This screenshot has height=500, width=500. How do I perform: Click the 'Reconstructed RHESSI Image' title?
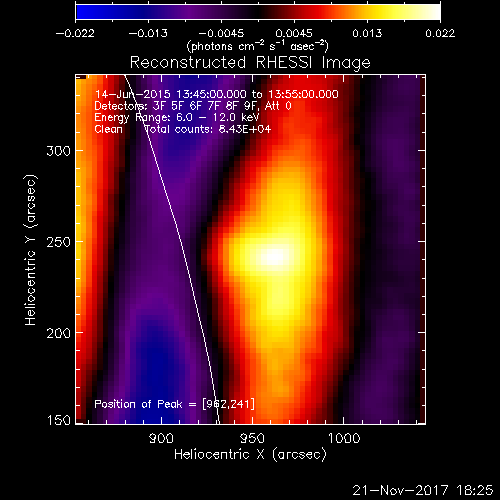point(250,63)
